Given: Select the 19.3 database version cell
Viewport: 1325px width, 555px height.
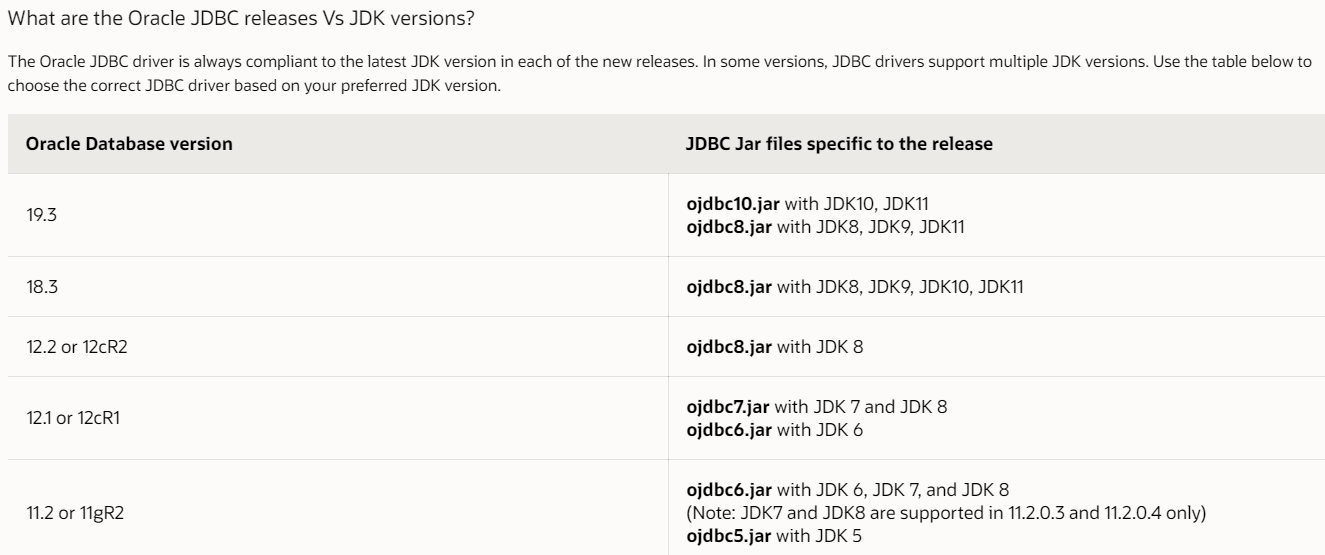Looking at the screenshot, I should click(x=40, y=215).
